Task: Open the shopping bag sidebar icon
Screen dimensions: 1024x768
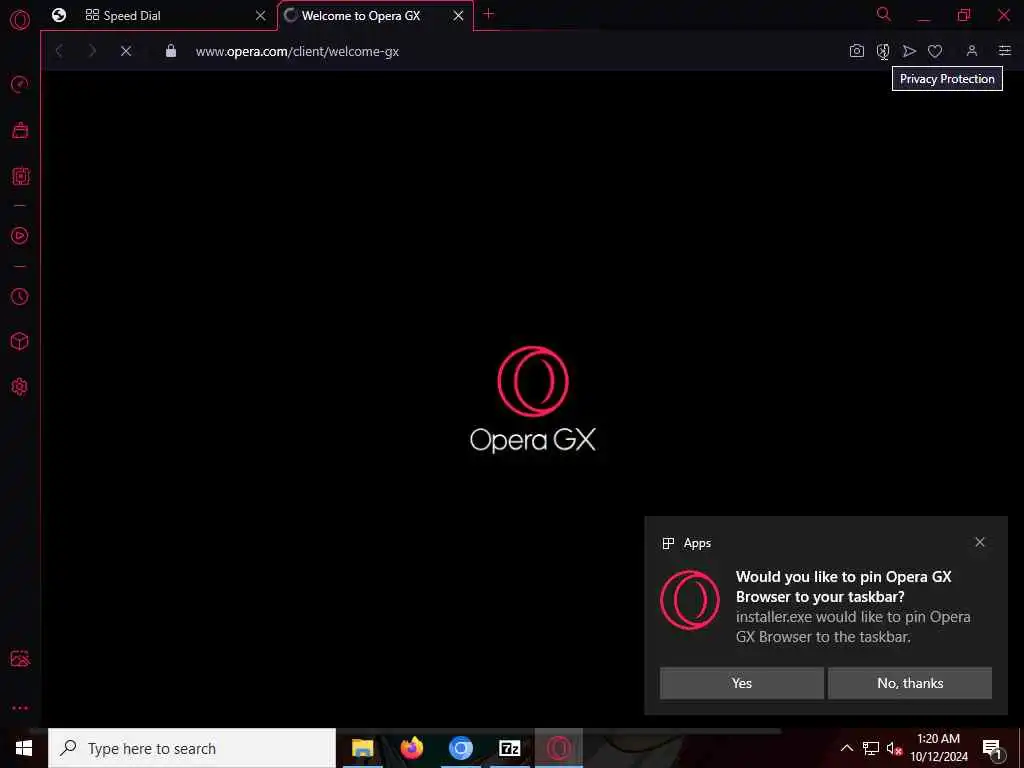Action: tap(20, 130)
